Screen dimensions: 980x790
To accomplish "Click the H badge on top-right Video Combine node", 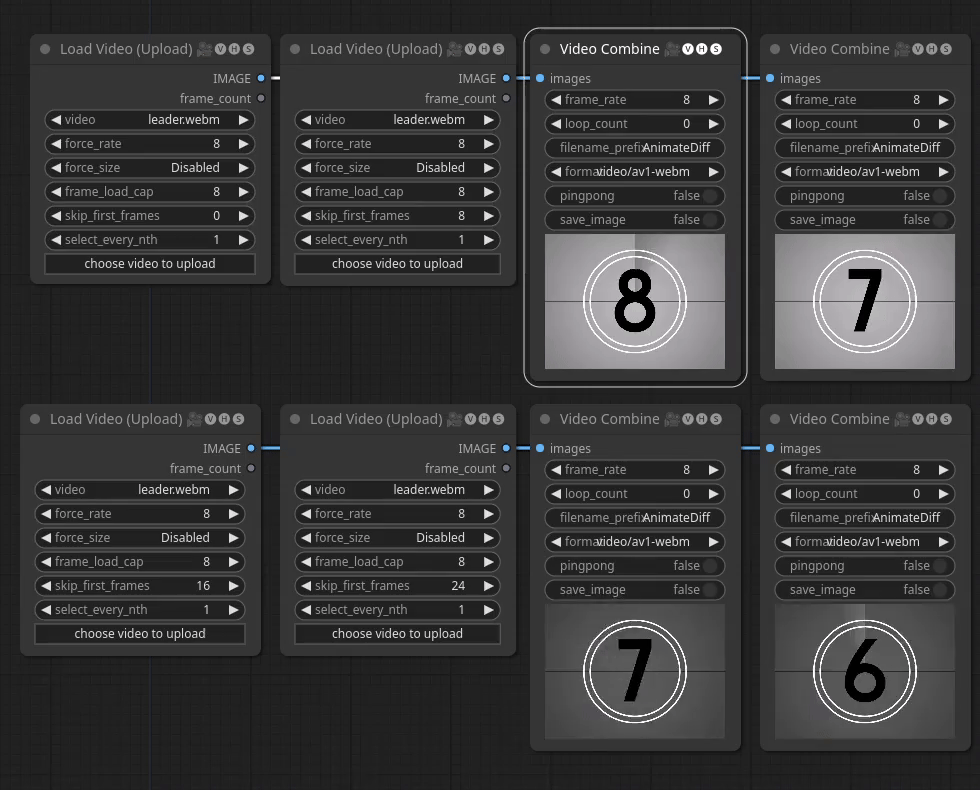I will [x=932, y=48].
